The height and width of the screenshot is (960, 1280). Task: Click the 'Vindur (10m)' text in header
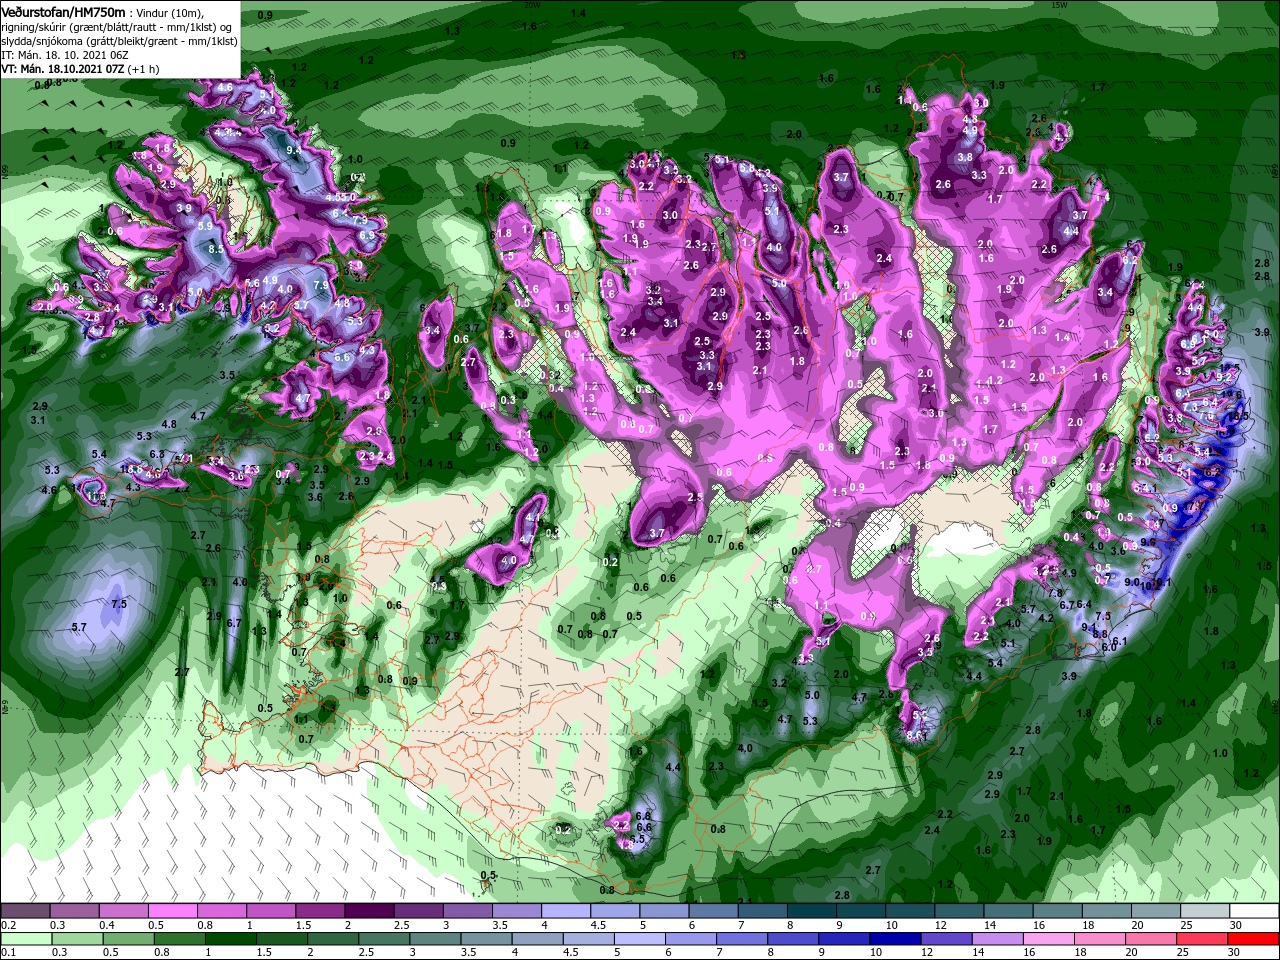pos(169,12)
